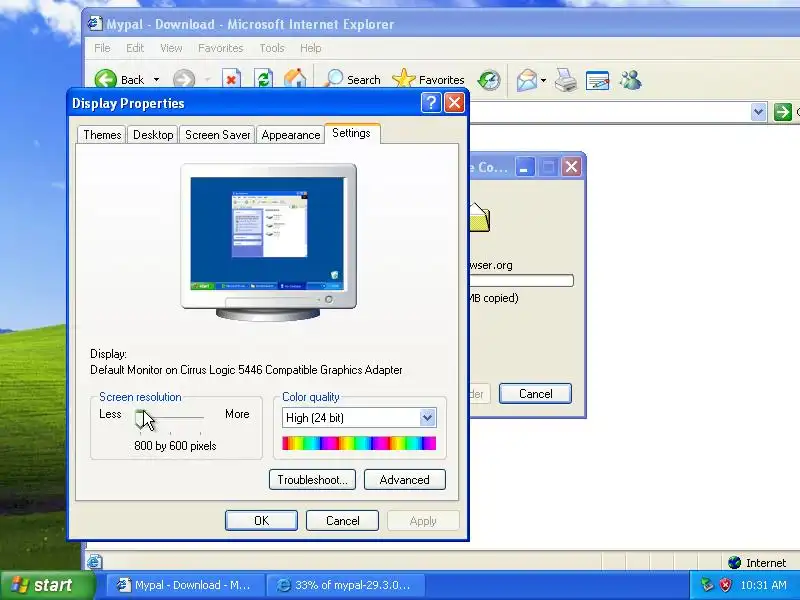Open the History clock icon

[x=489, y=80]
